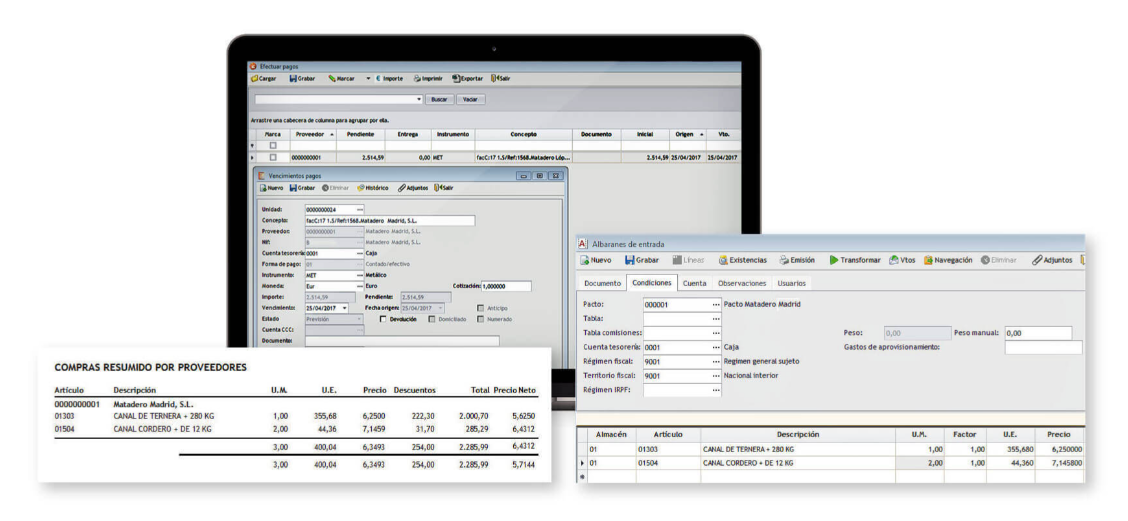The width and height of the screenshot is (1128, 521).
Task: Click the Buscar button
Action: 439,99
